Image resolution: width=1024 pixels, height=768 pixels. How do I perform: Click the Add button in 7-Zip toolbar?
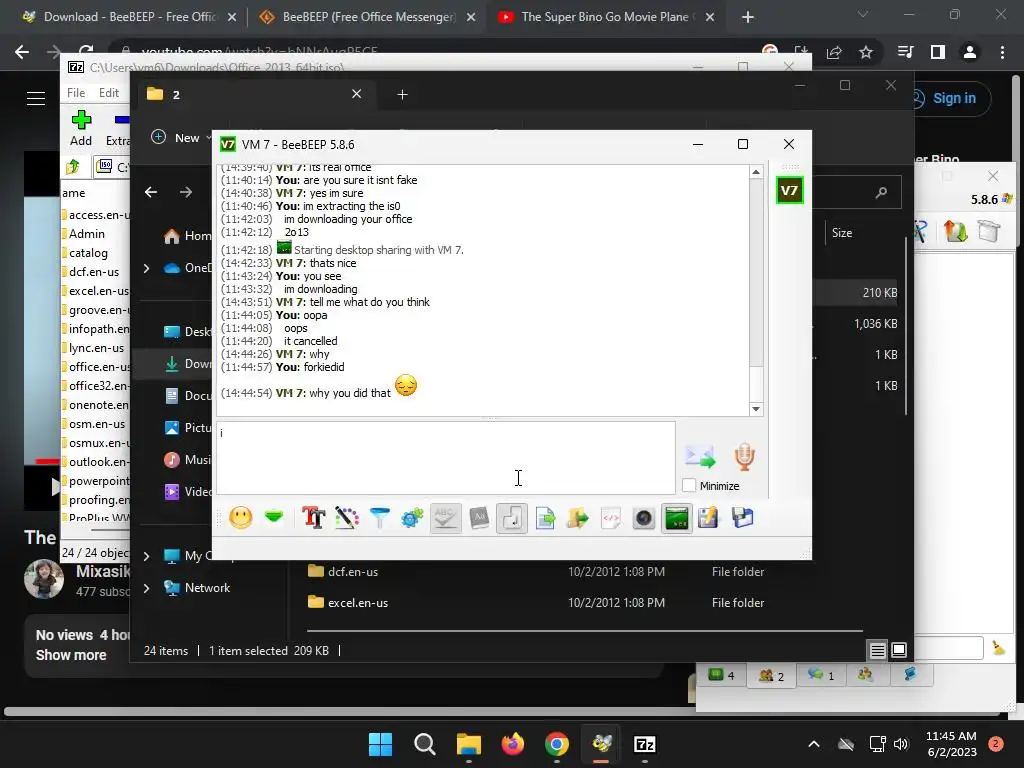[x=81, y=128]
